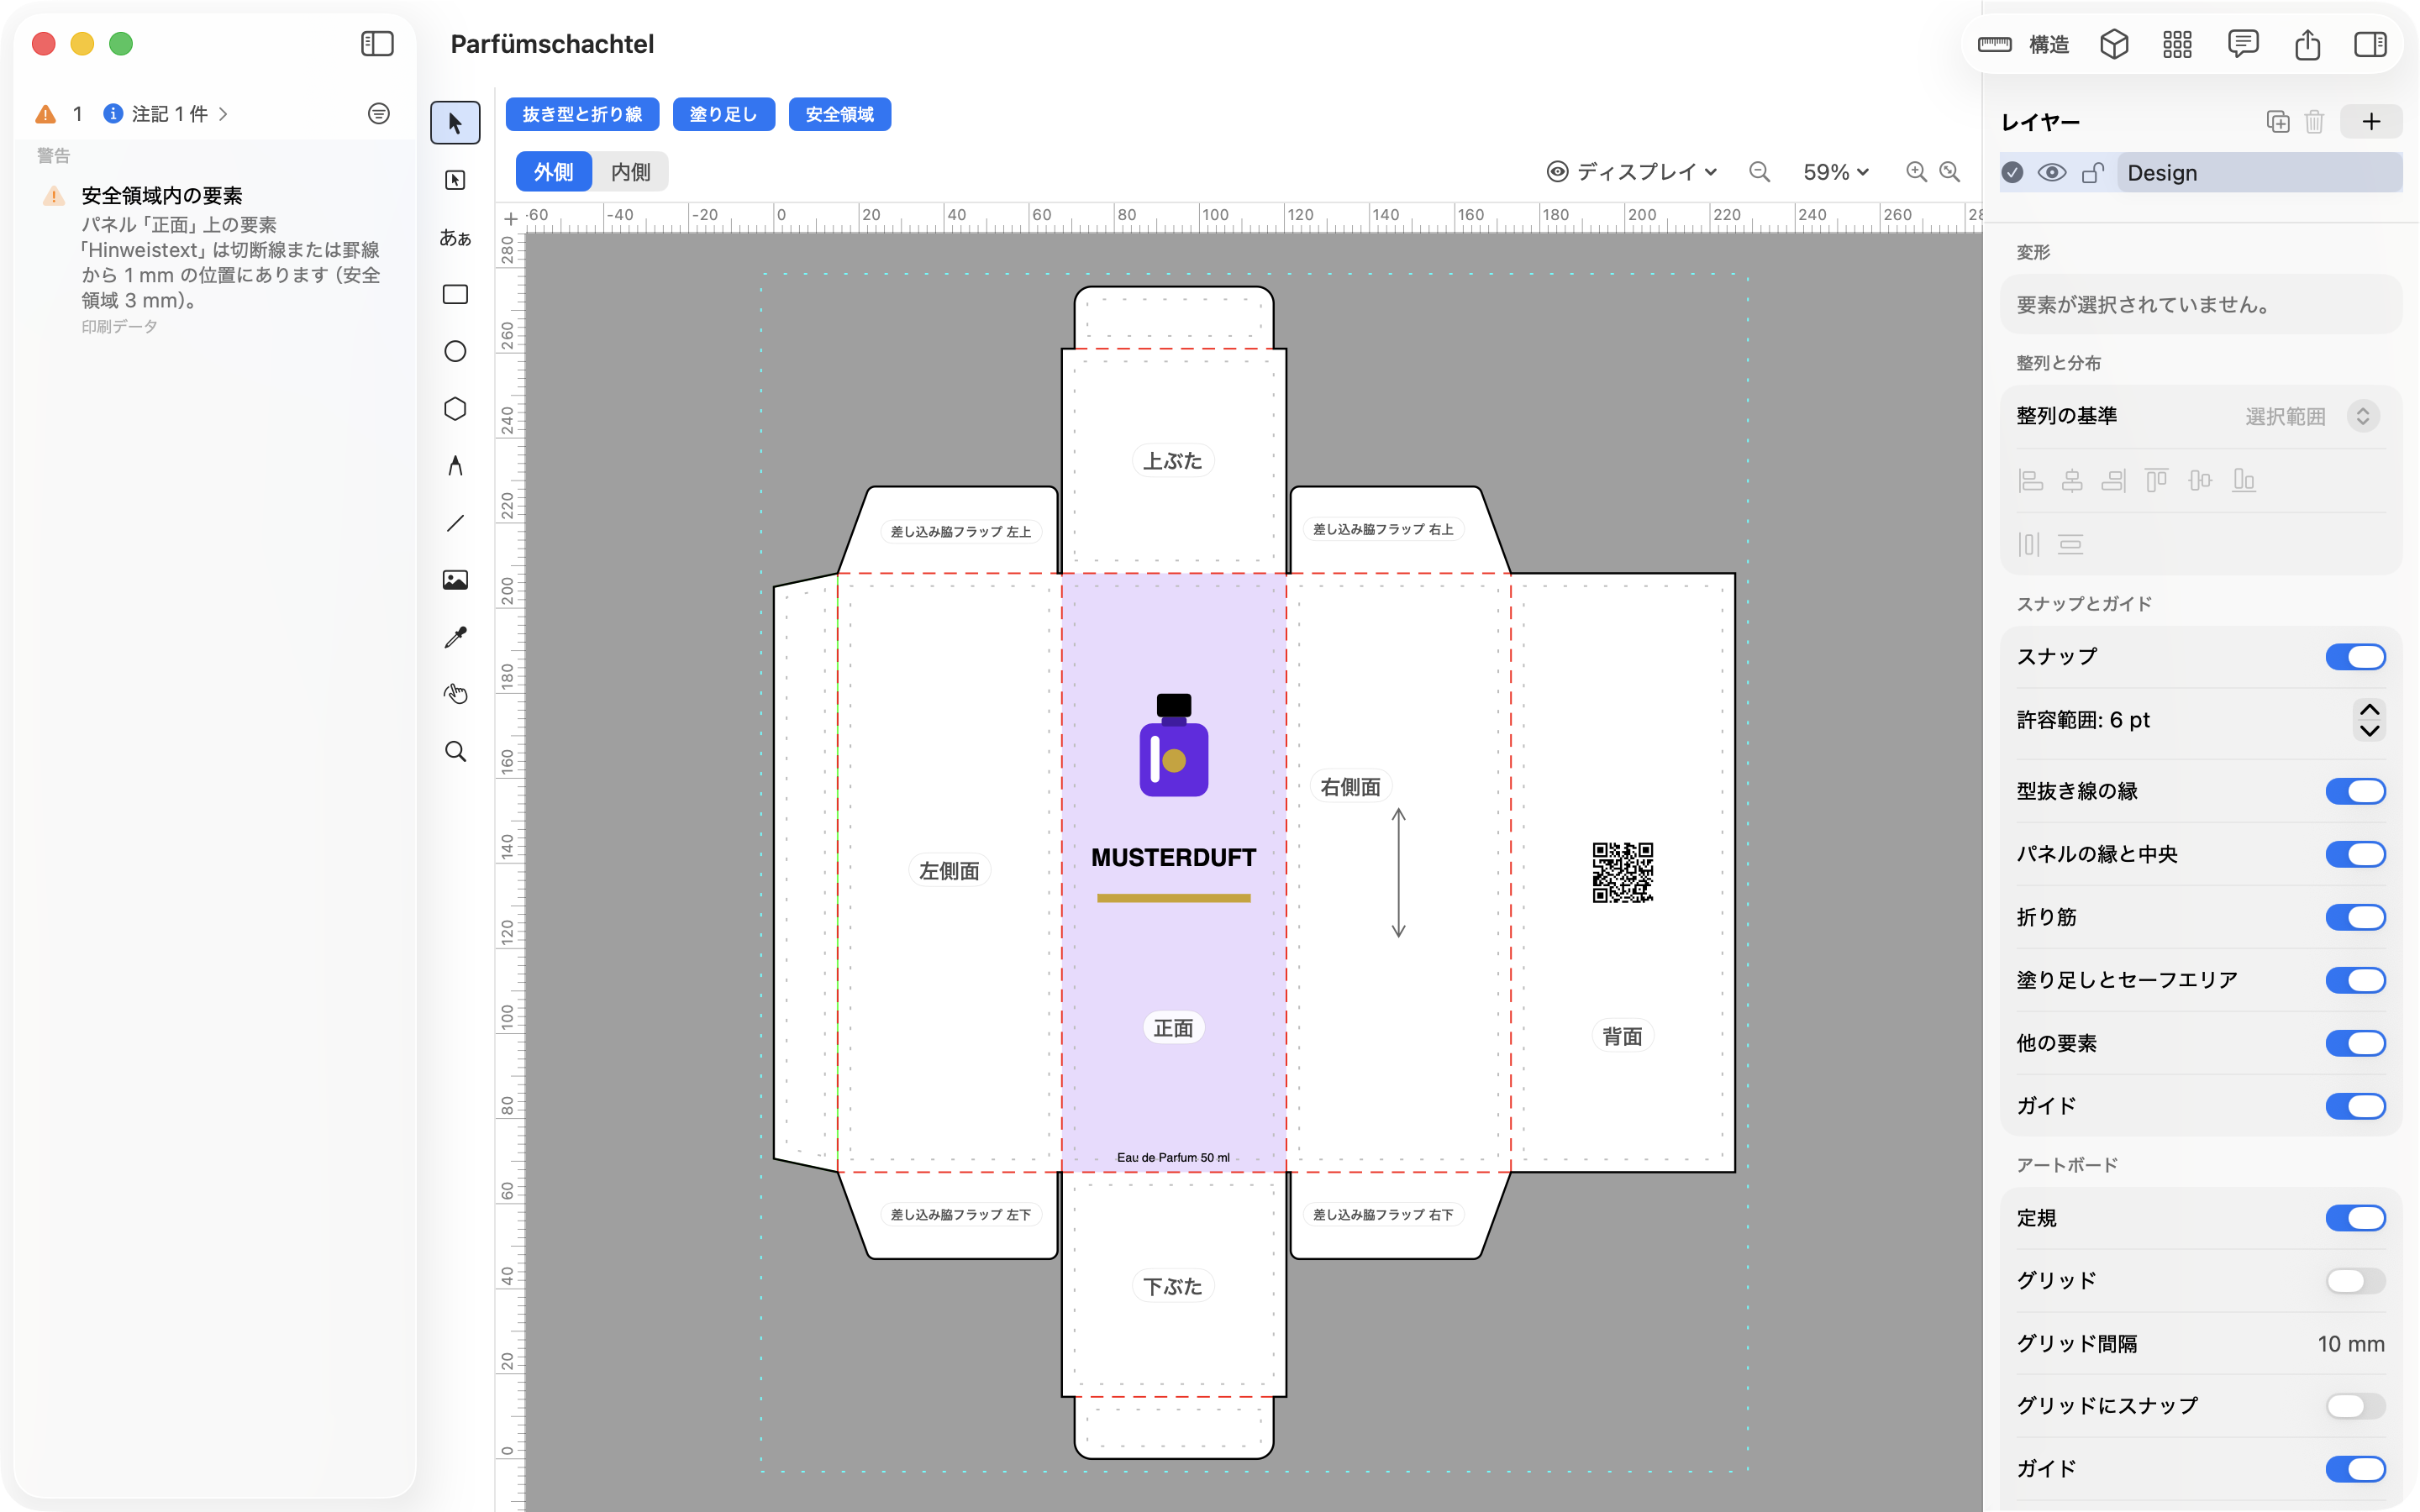Hide the Design layer eye icon
The height and width of the screenshot is (1512, 2420).
coord(2051,173)
